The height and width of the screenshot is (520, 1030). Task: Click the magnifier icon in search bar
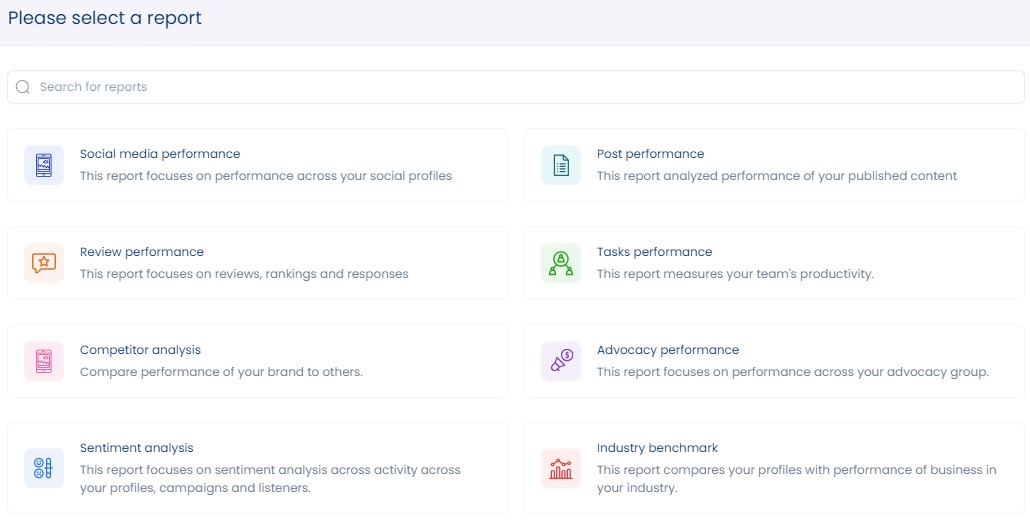[x=23, y=87]
